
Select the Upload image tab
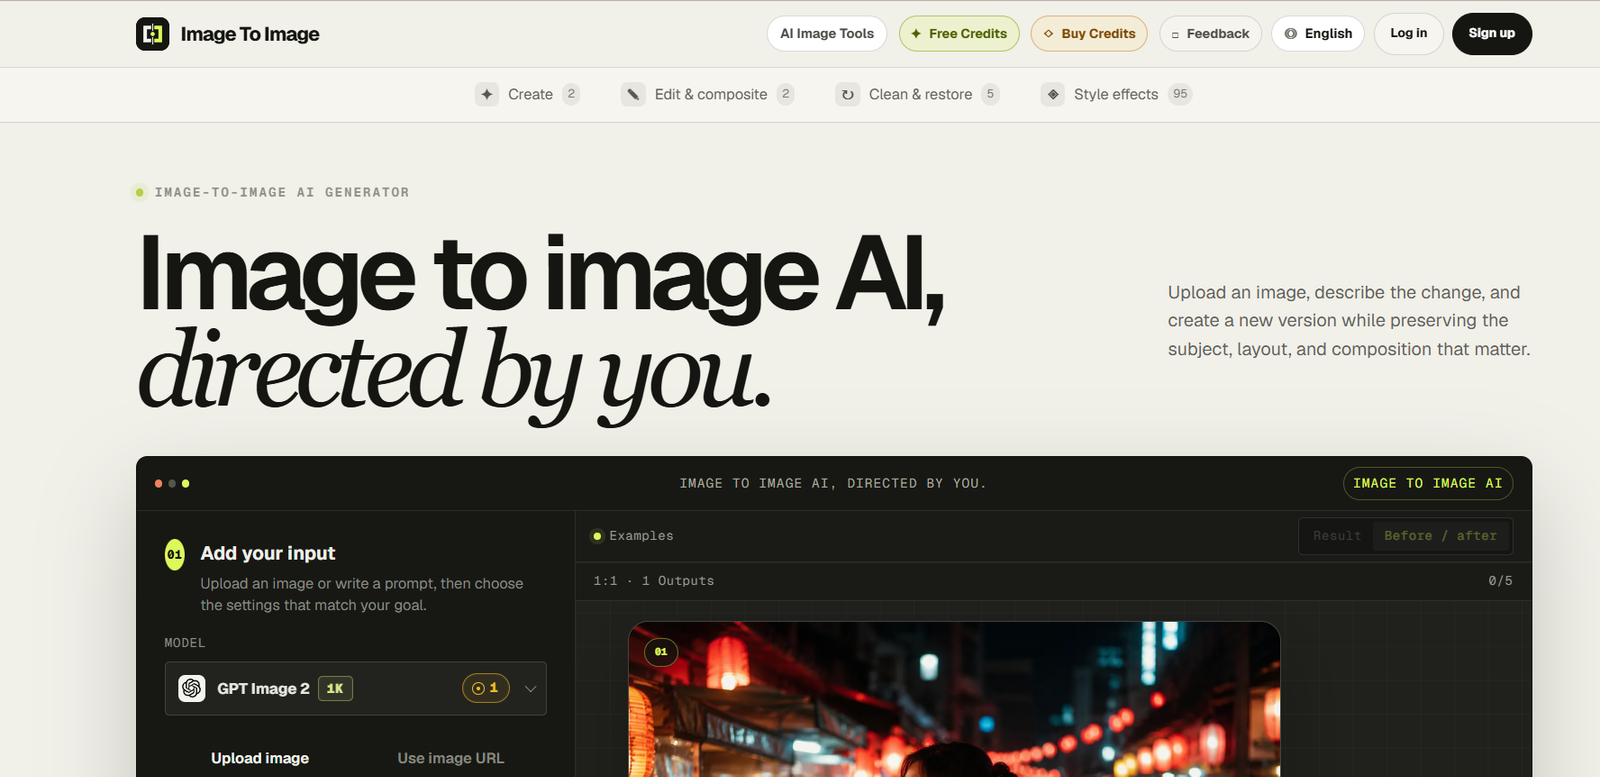[x=260, y=758]
